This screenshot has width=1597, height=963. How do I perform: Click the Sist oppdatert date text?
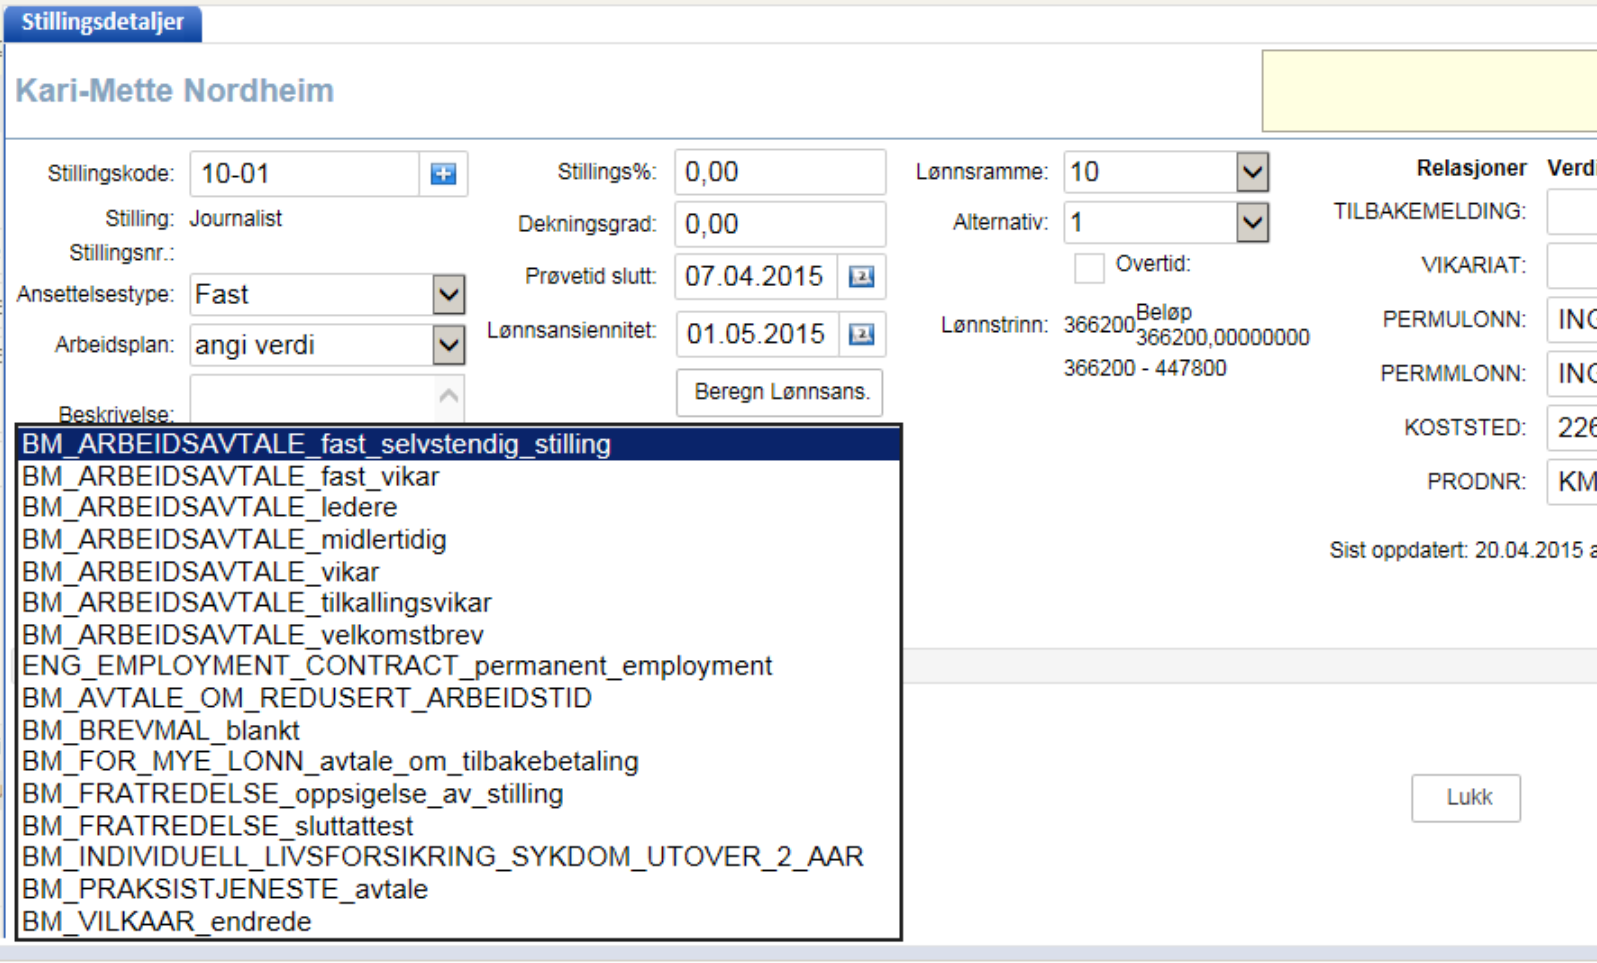1461,550
